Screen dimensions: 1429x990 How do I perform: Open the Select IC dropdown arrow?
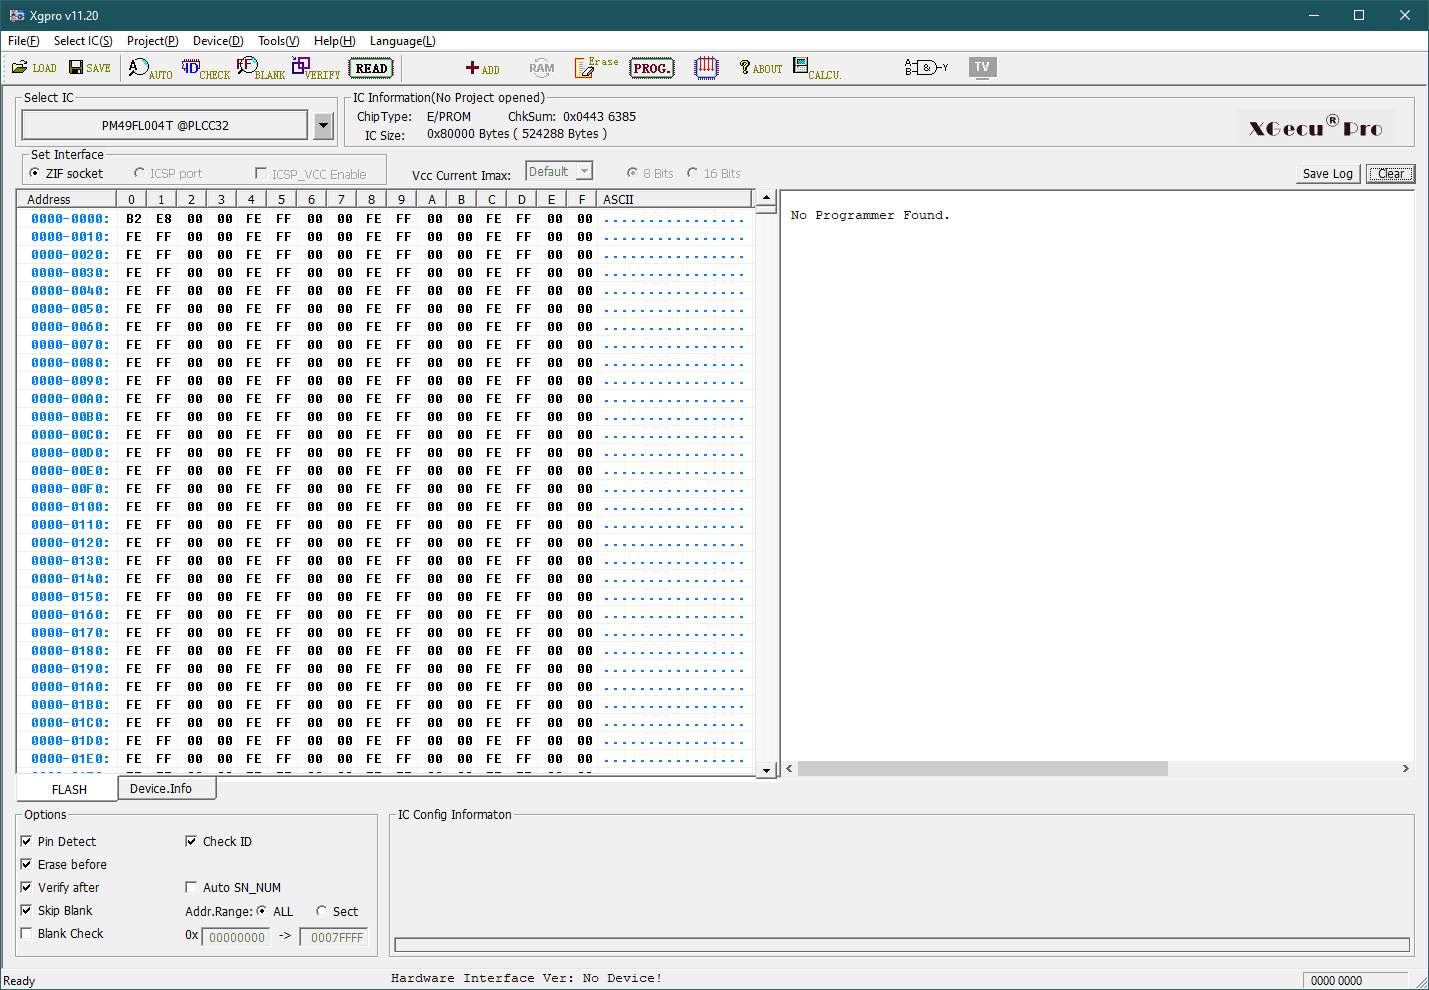(323, 125)
